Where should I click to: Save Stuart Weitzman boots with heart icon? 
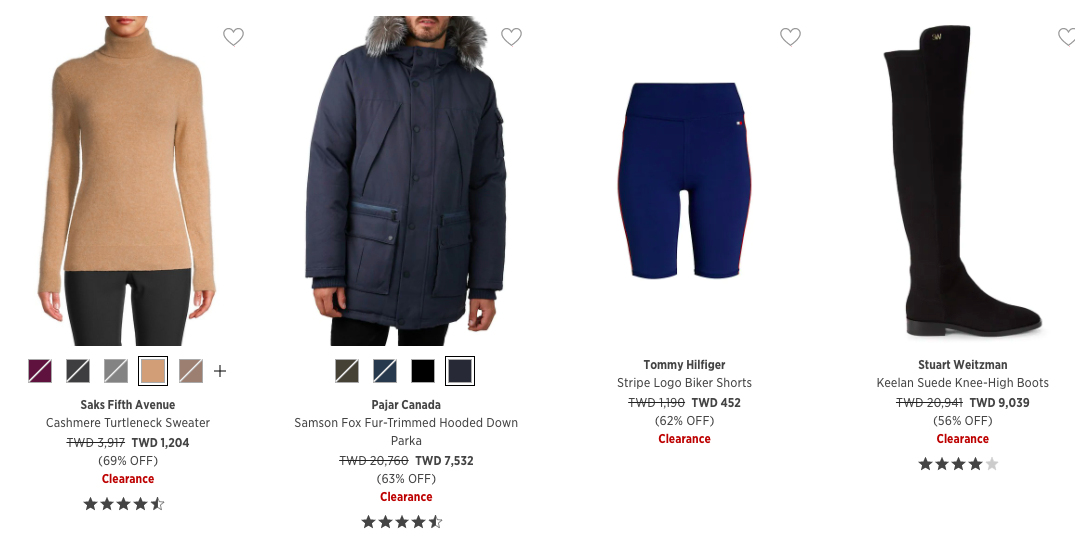click(1067, 36)
